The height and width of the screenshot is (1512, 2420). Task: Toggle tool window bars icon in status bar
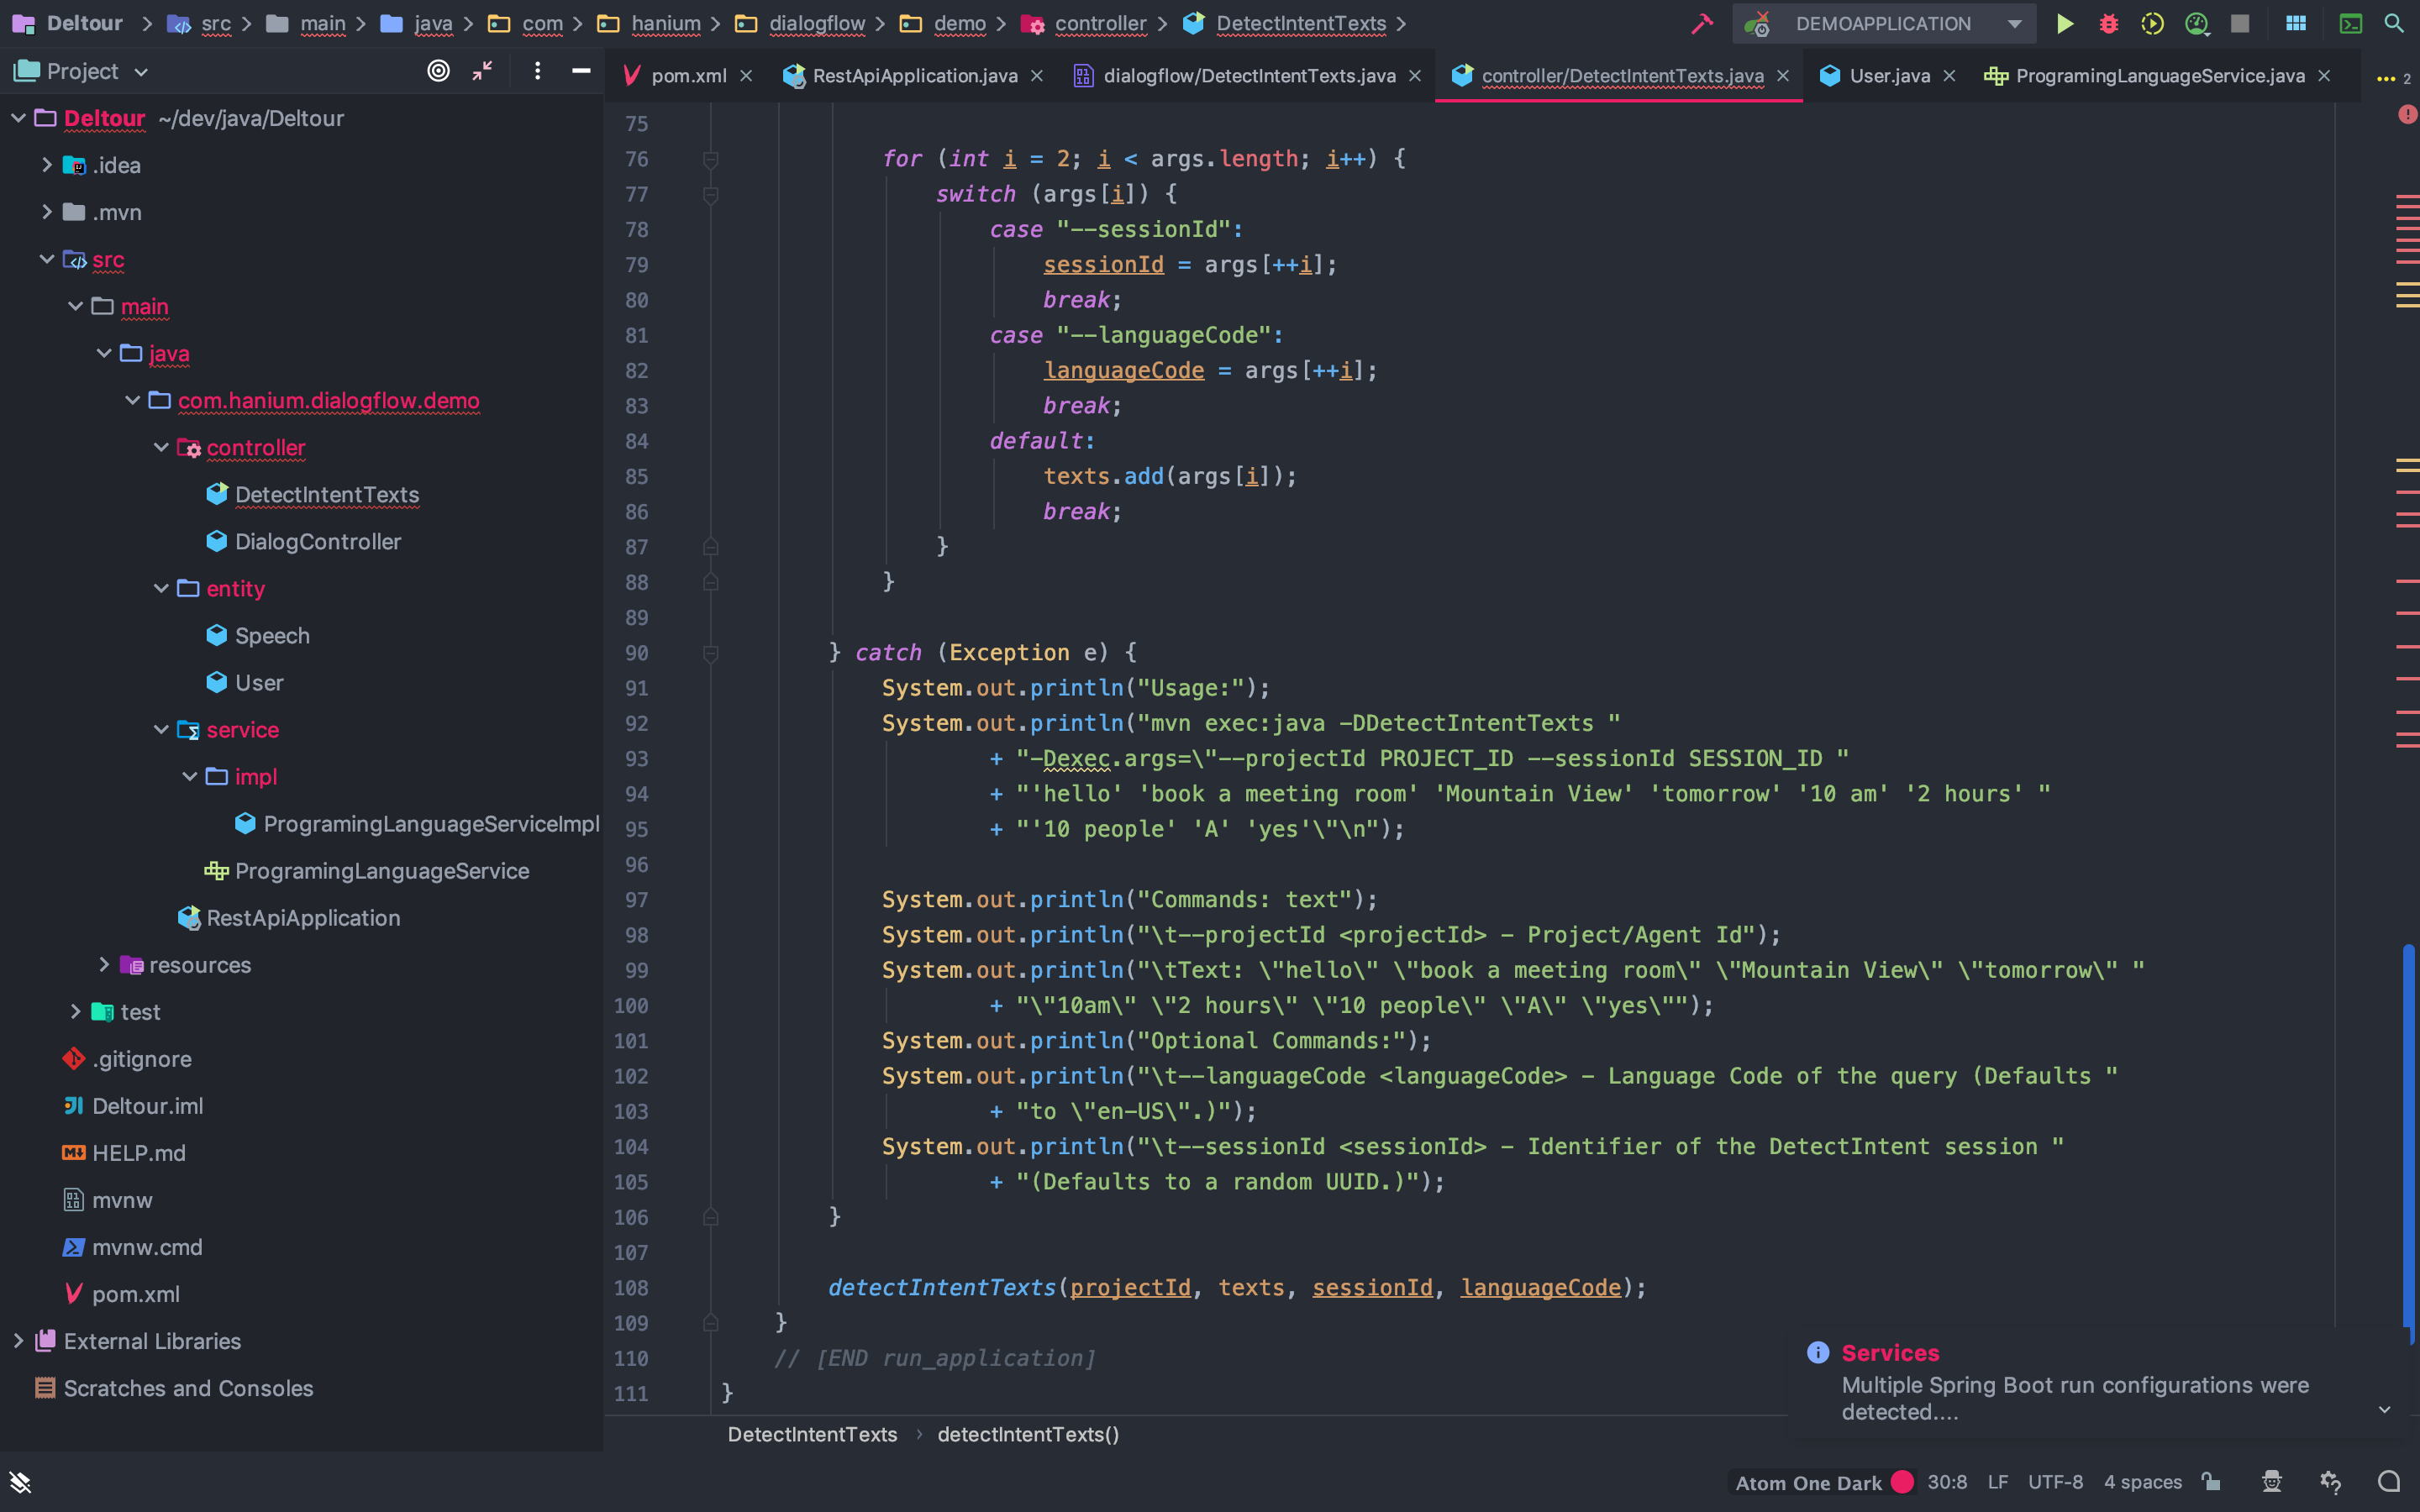click(20, 1482)
